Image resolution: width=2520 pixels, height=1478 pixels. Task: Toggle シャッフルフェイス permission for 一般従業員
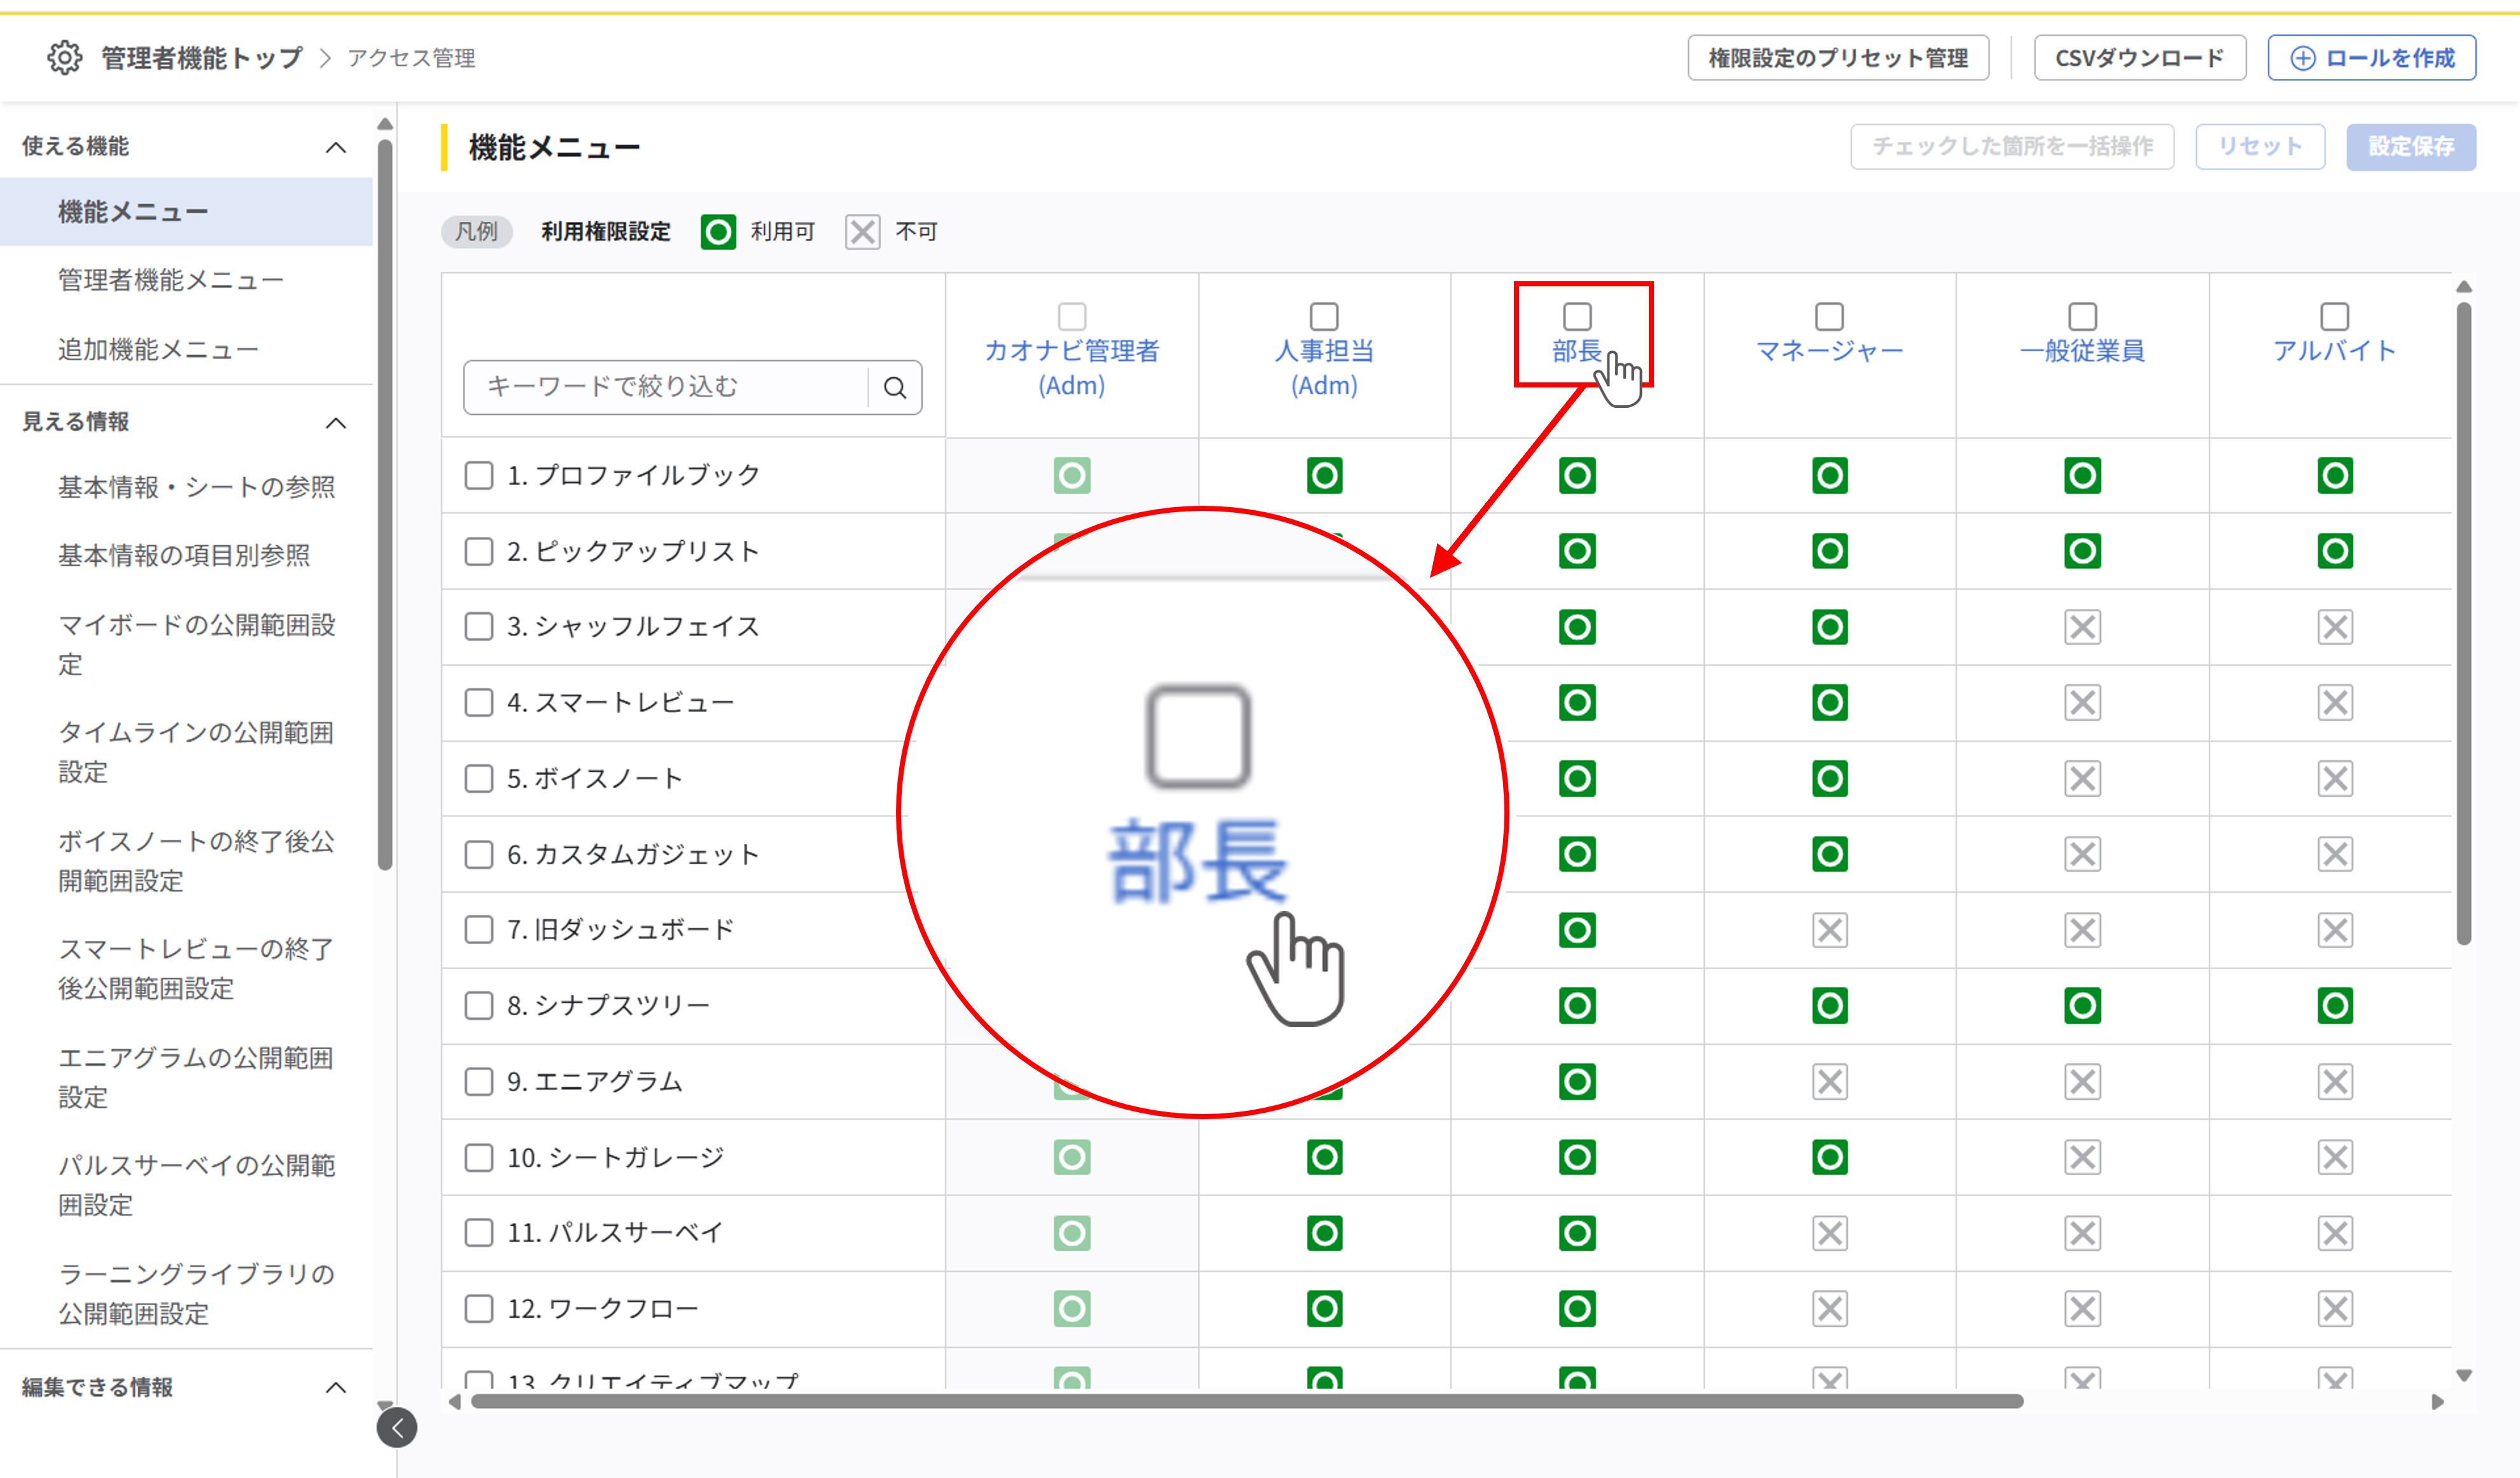(2083, 627)
